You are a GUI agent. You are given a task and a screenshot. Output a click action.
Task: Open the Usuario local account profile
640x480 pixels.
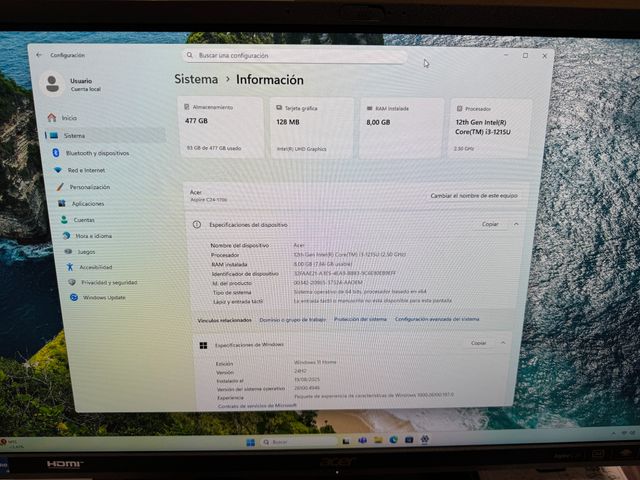click(x=72, y=84)
